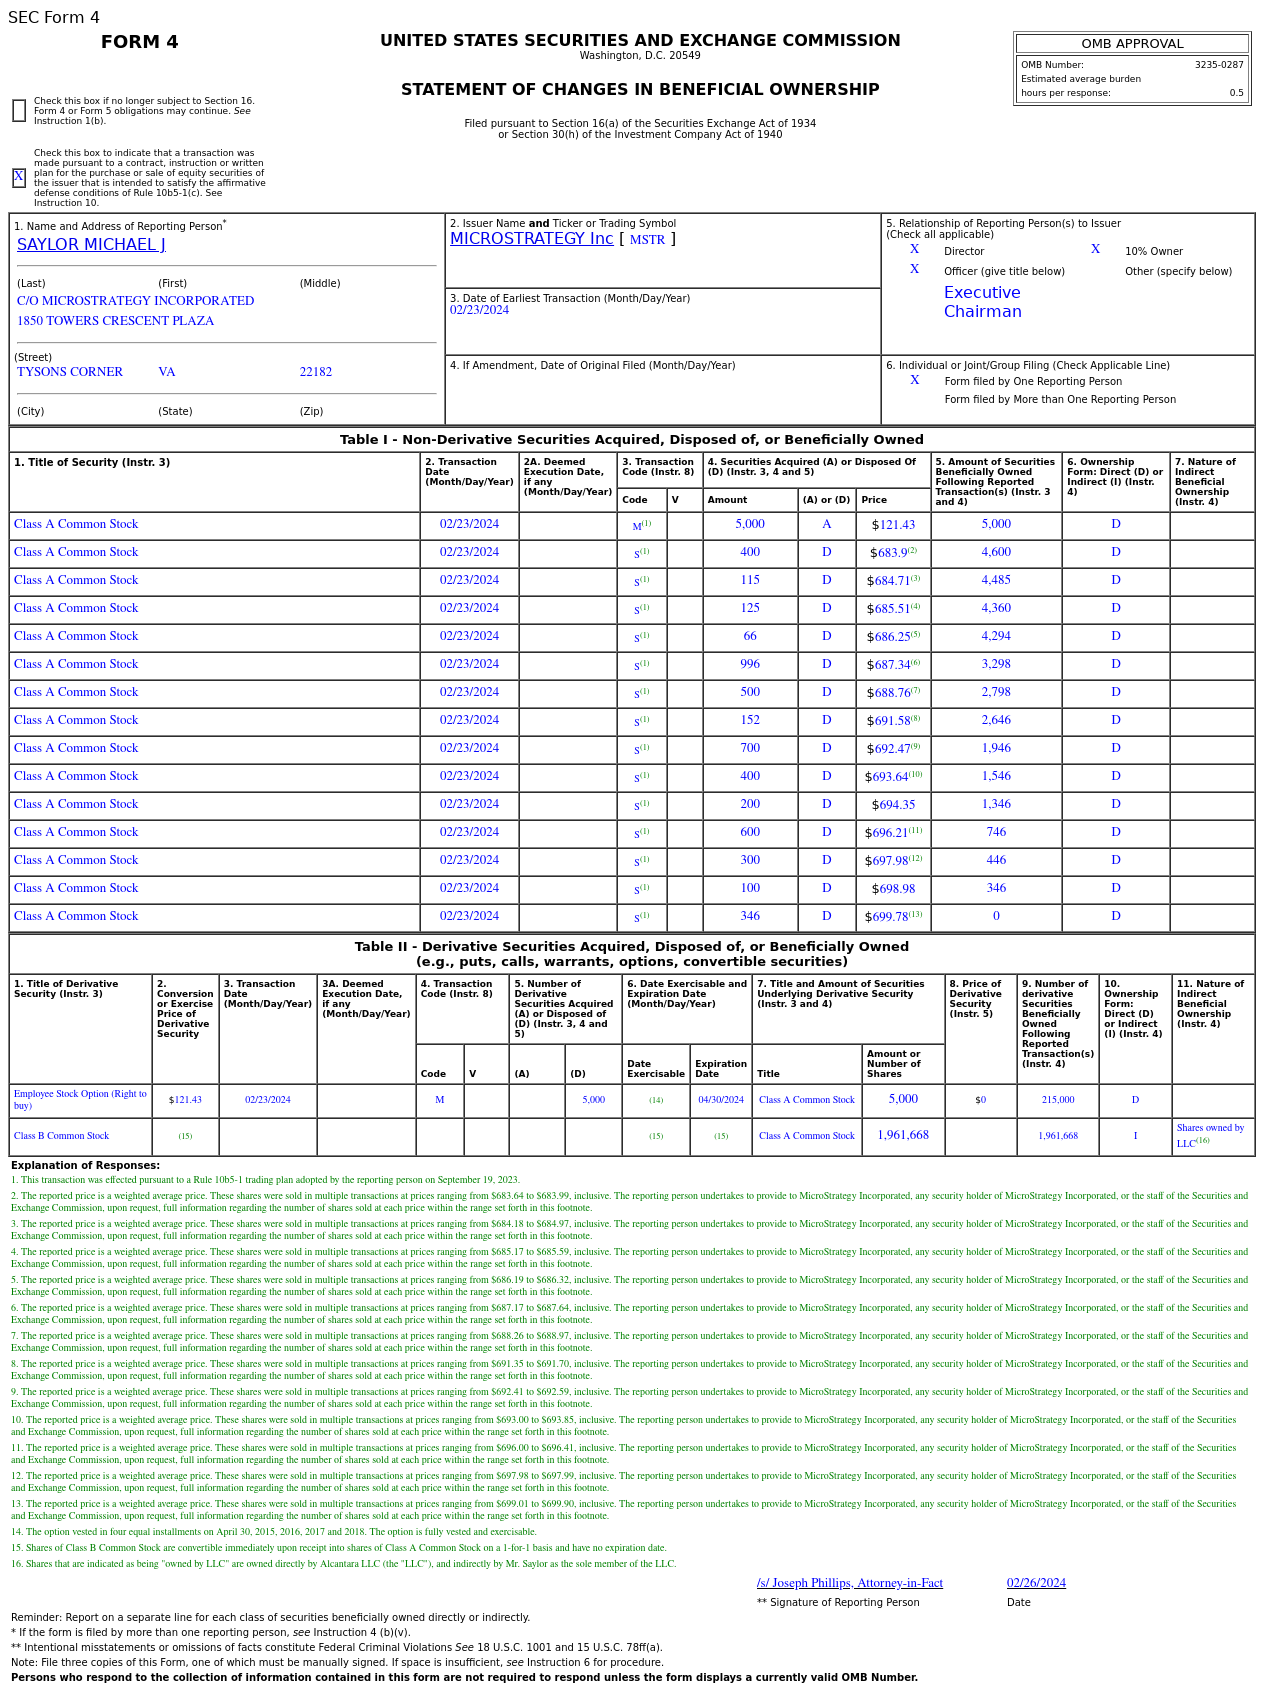This screenshot has height=1707, width=1264.
Task: Click the Date of Earliest Transaction value 02/23/2024
Action: [x=479, y=310]
